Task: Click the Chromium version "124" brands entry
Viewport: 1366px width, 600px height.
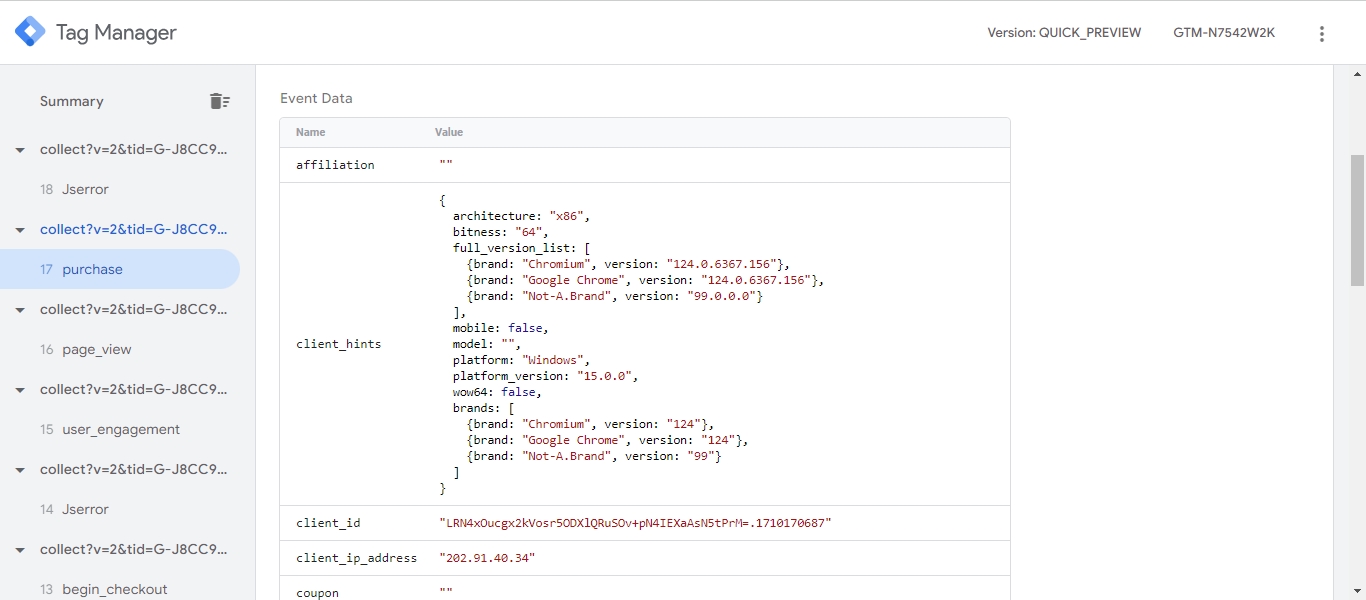Action: (x=590, y=424)
